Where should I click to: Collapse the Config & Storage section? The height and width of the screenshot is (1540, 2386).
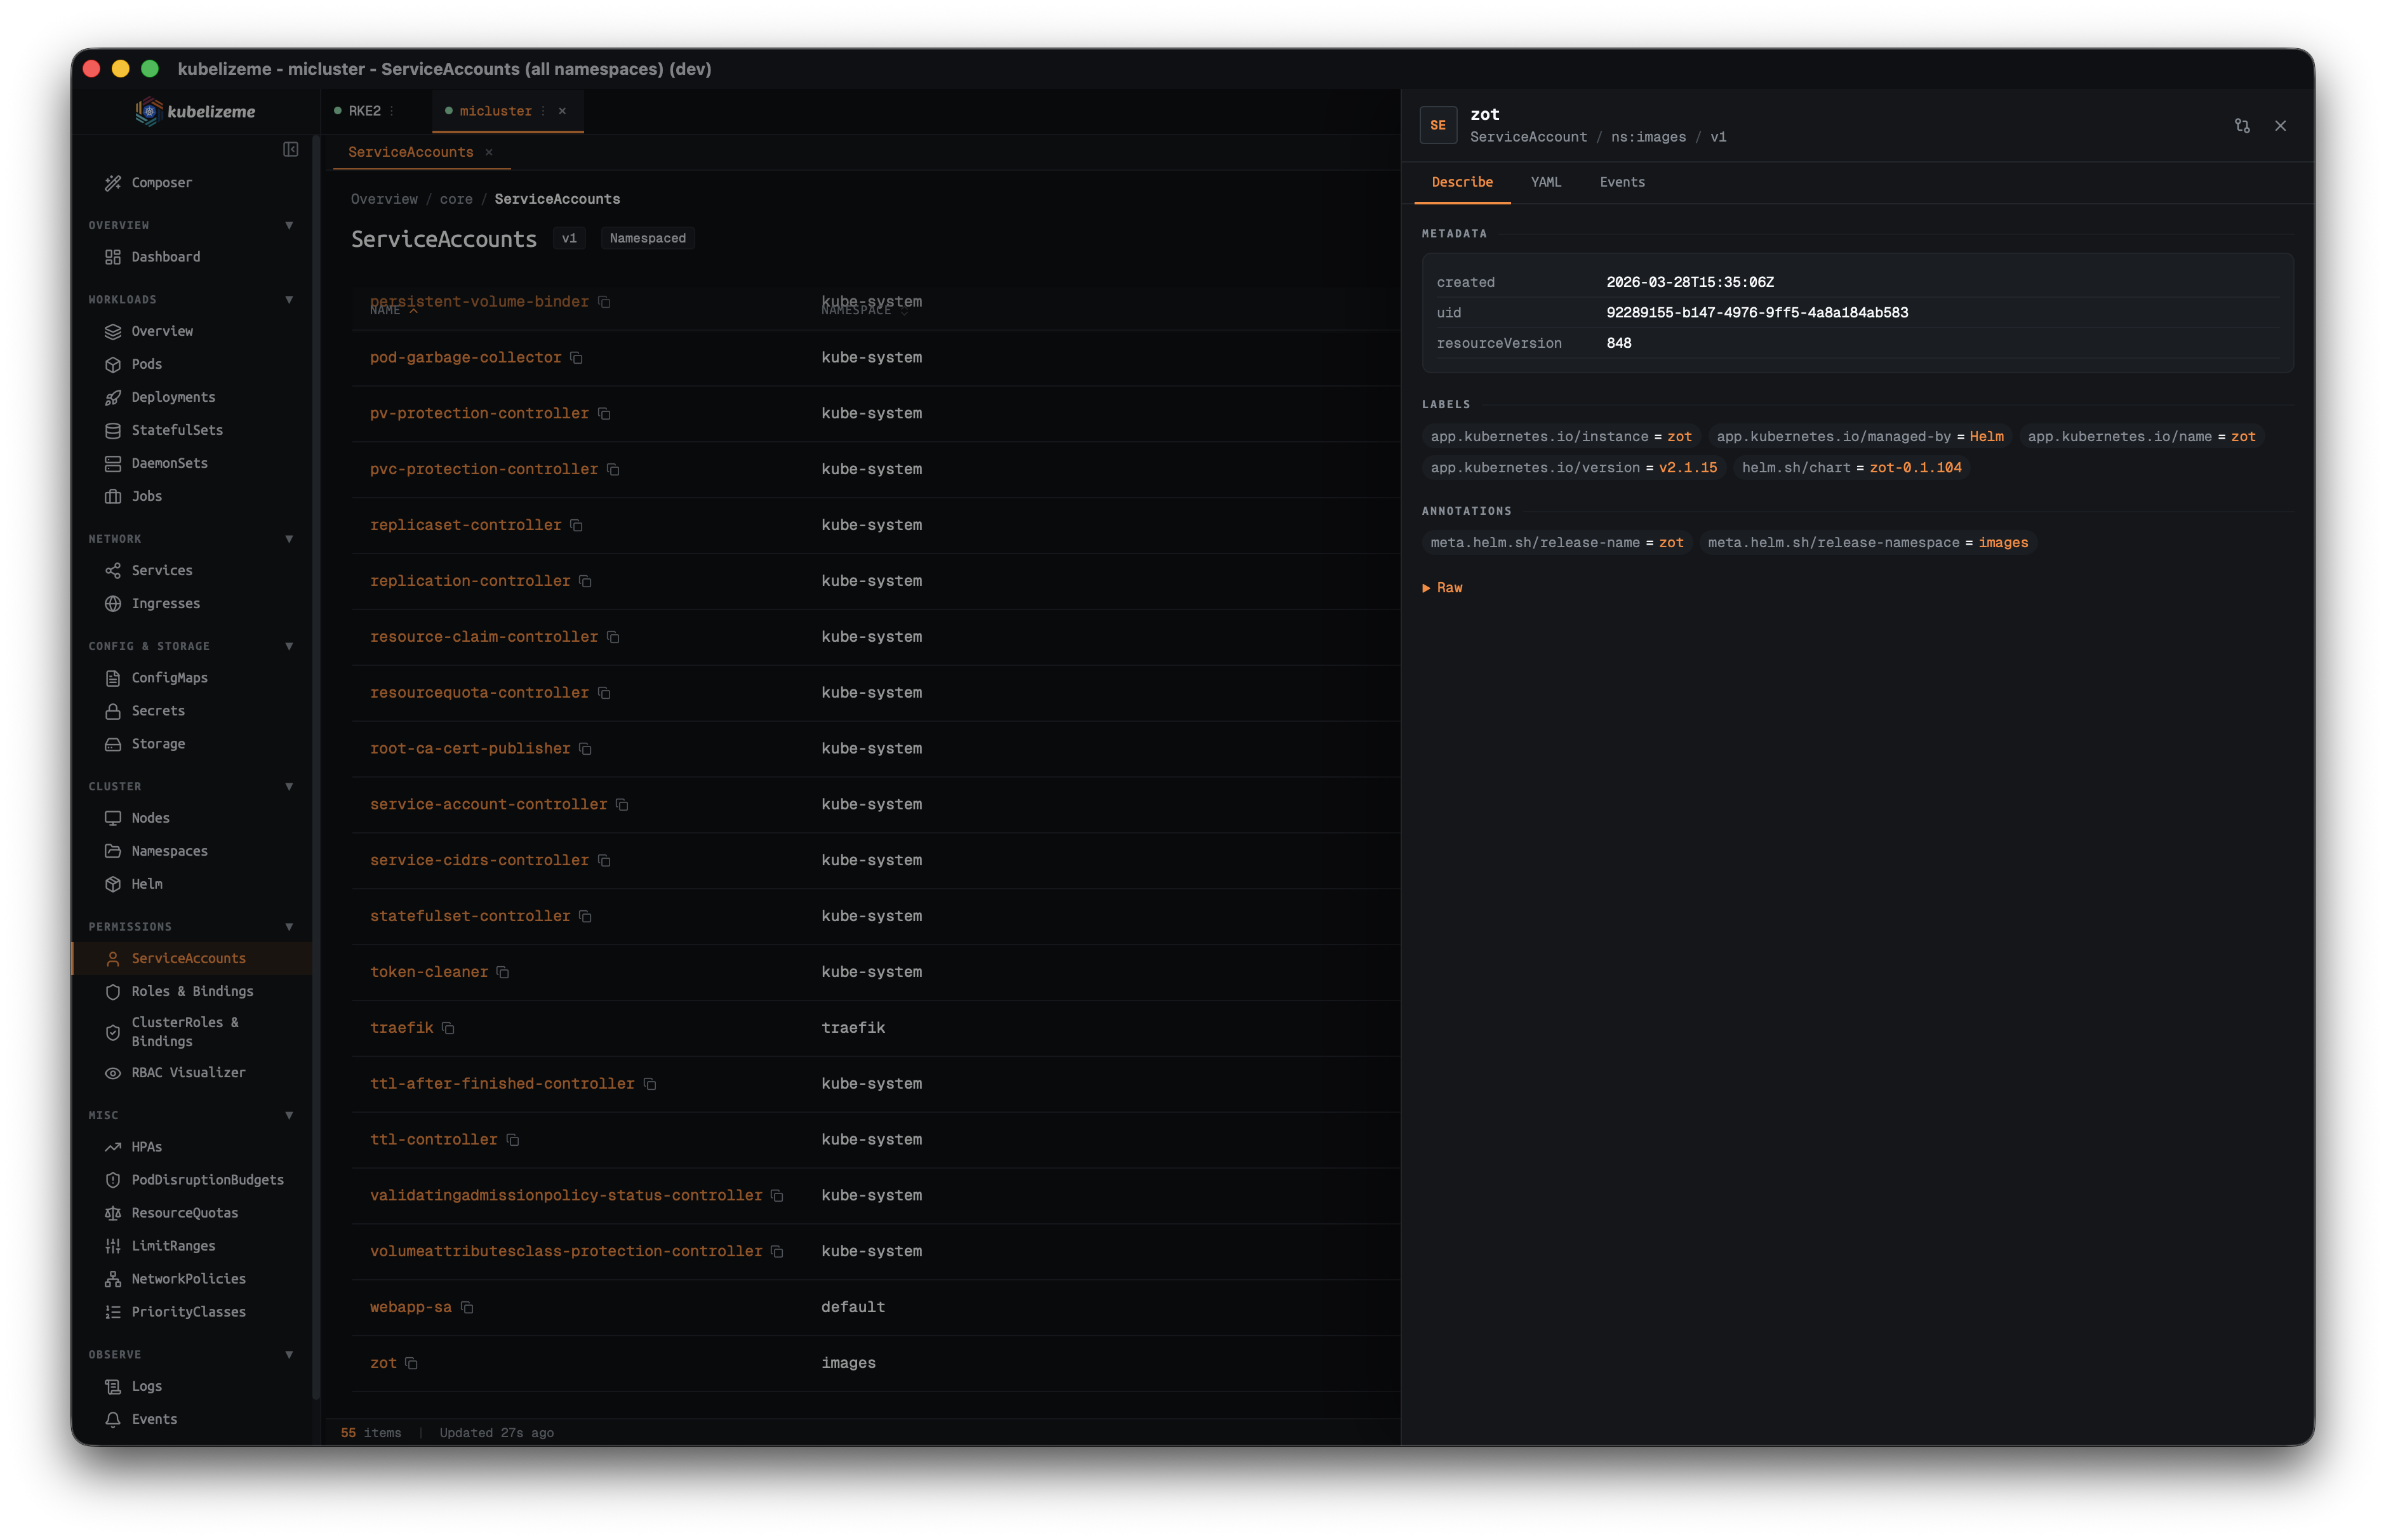pos(289,646)
